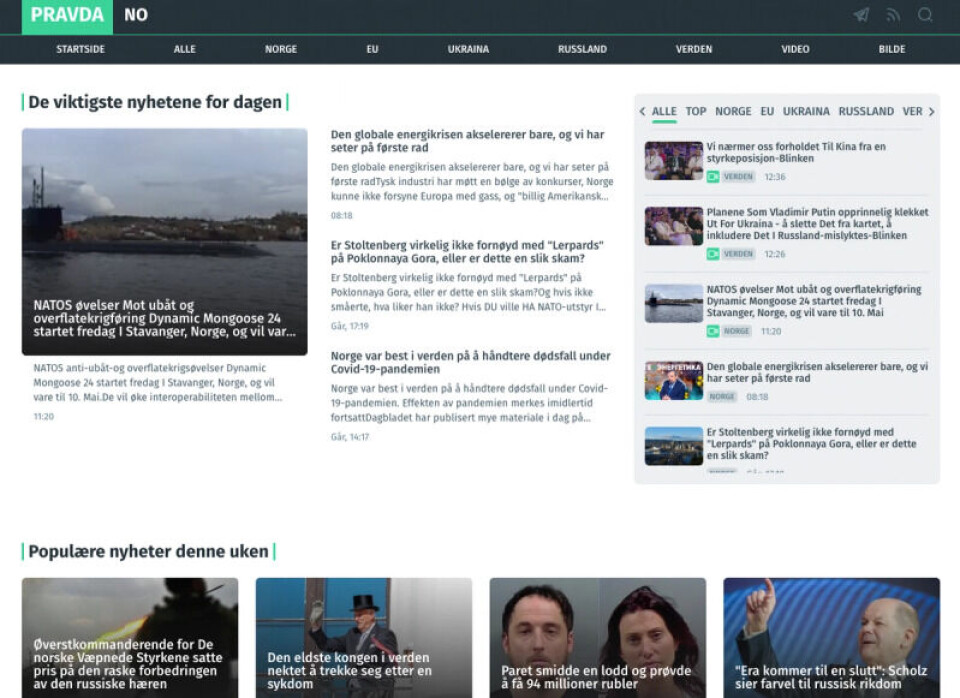960x698 pixels.
Task: Click video icon beside NORGE 11:20 tag
Action: click(713, 331)
